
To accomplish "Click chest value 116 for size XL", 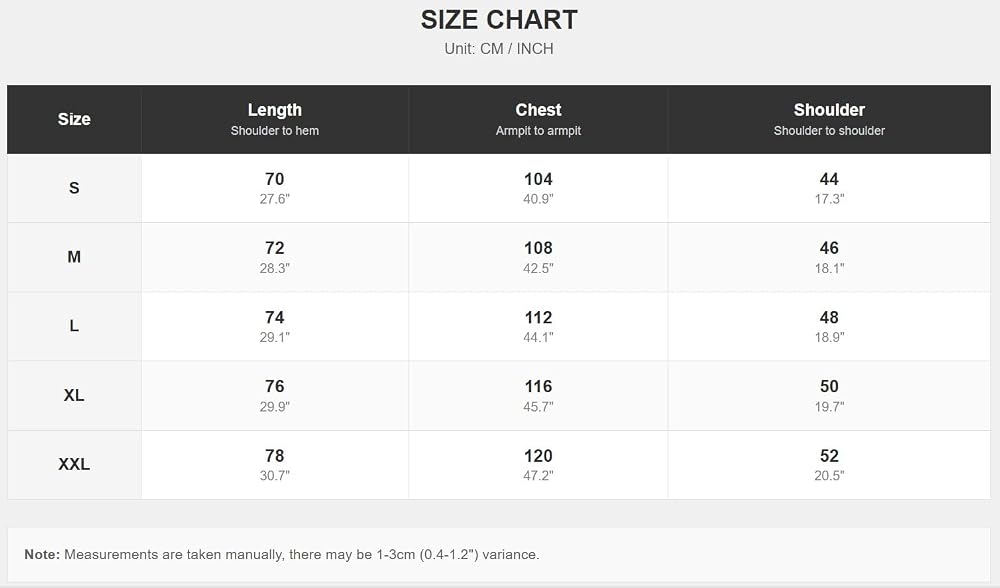I will [538, 386].
